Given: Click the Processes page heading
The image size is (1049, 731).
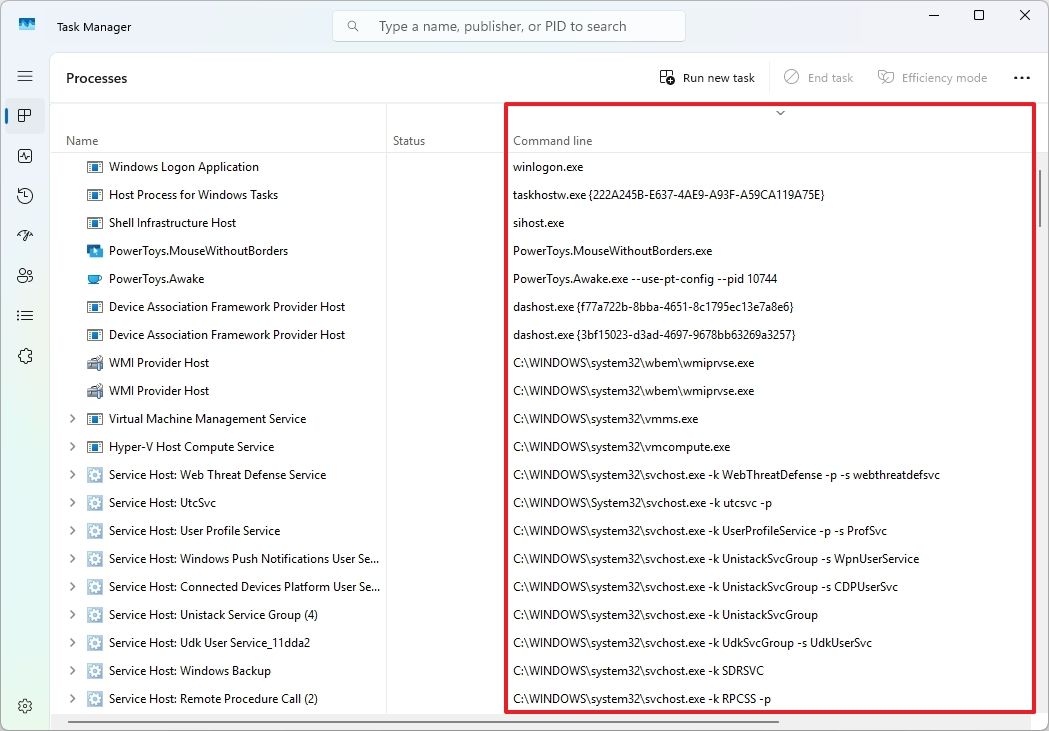Looking at the screenshot, I should tap(96, 77).
